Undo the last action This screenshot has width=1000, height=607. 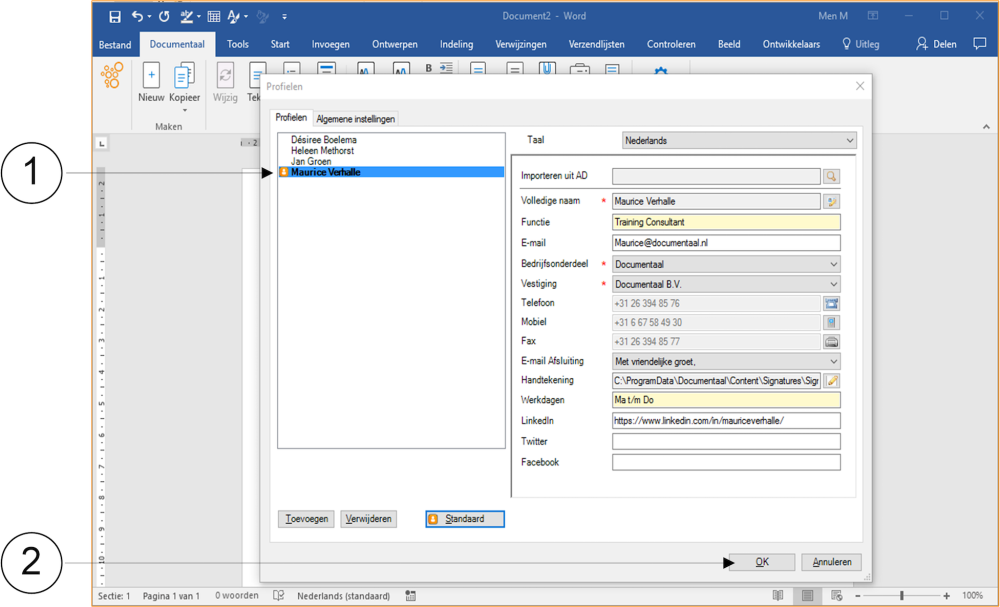[x=136, y=17]
